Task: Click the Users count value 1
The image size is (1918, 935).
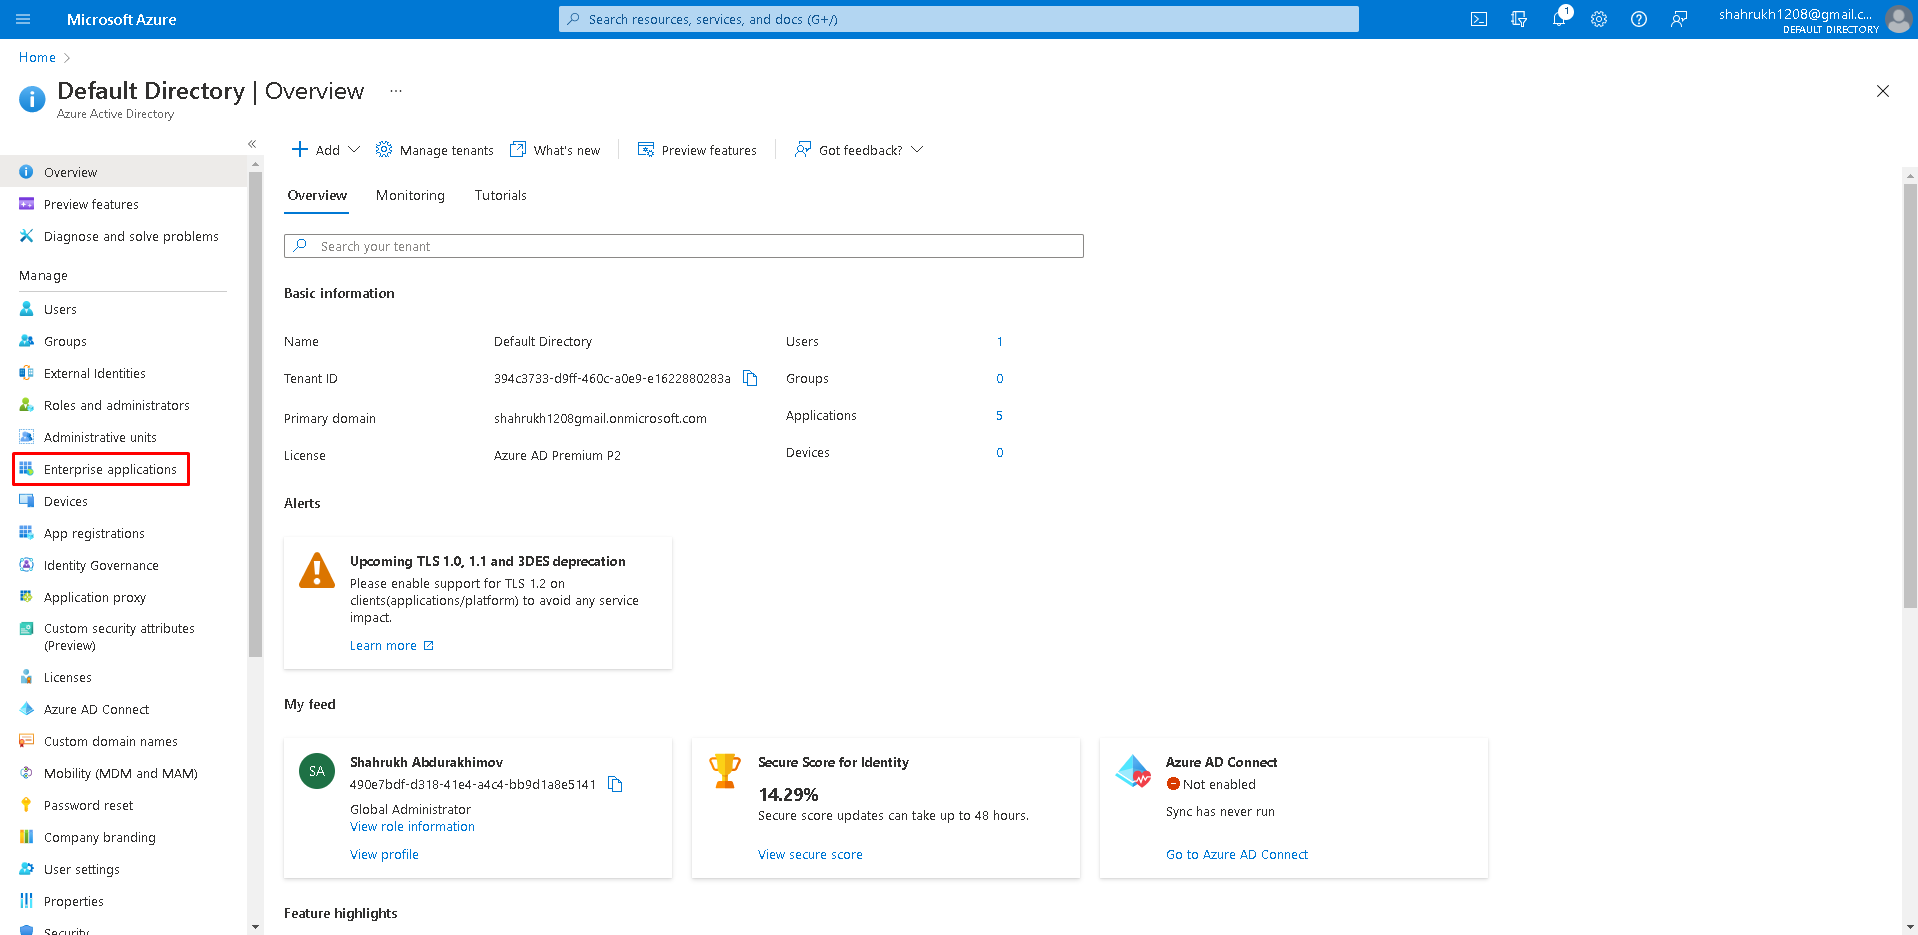Action: pos(999,341)
